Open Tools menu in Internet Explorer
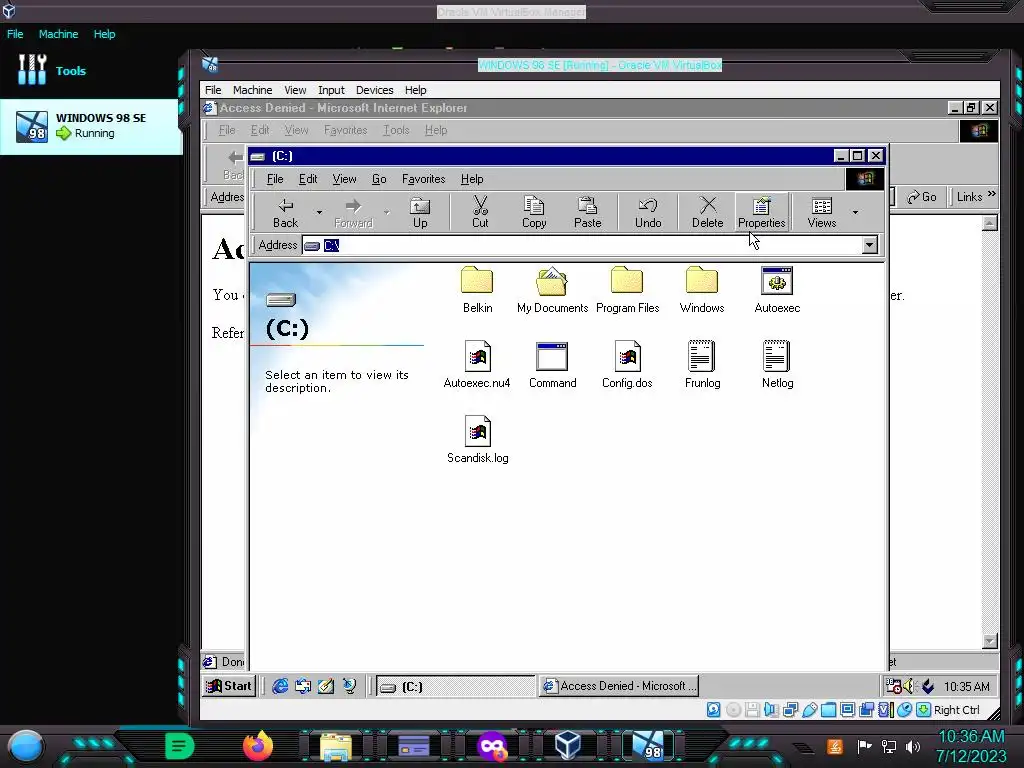Viewport: 1024px width, 768px height. click(396, 130)
